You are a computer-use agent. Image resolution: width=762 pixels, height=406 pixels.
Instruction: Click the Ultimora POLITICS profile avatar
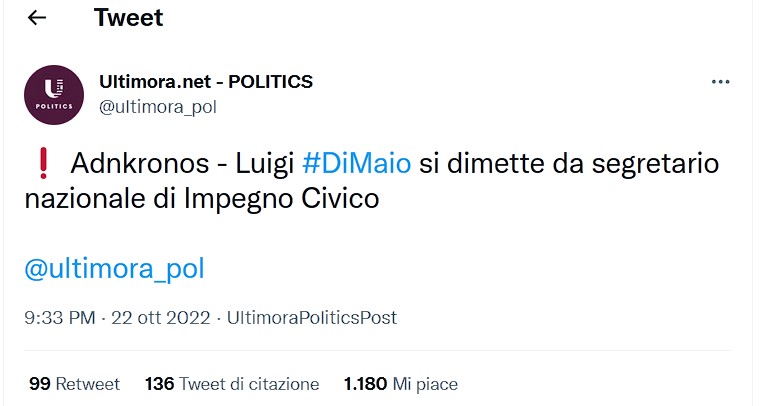coord(54,95)
